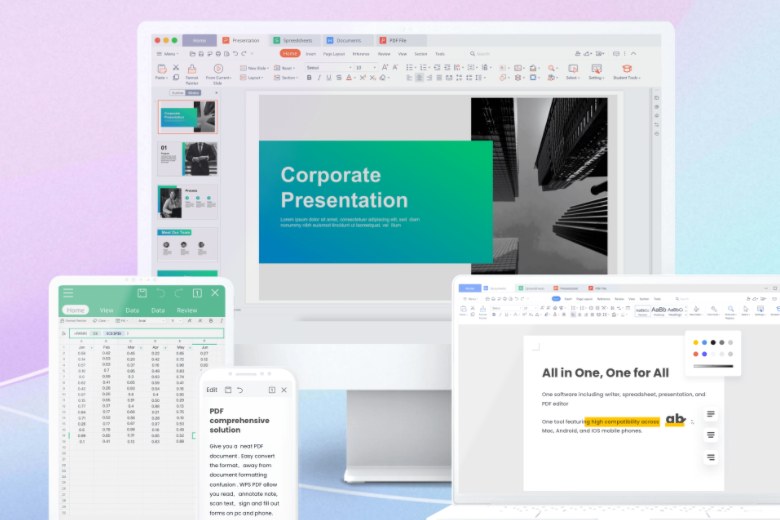This screenshot has width=780, height=520.
Task: Click the decrease font size icon in the presentation ribbon
Action: [395, 67]
